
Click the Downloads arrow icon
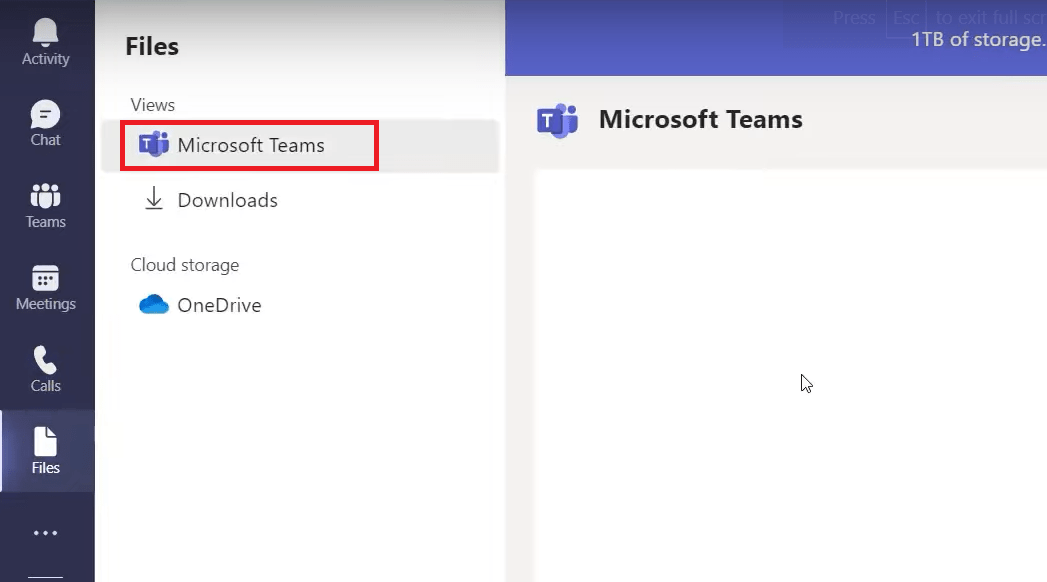[154, 198]
